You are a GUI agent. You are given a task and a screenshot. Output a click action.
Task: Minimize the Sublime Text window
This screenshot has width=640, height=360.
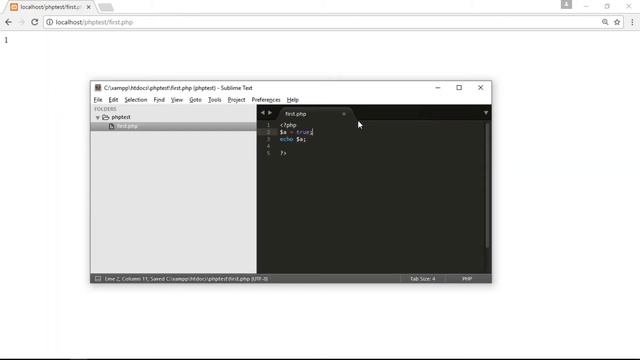tap(438, 88)
